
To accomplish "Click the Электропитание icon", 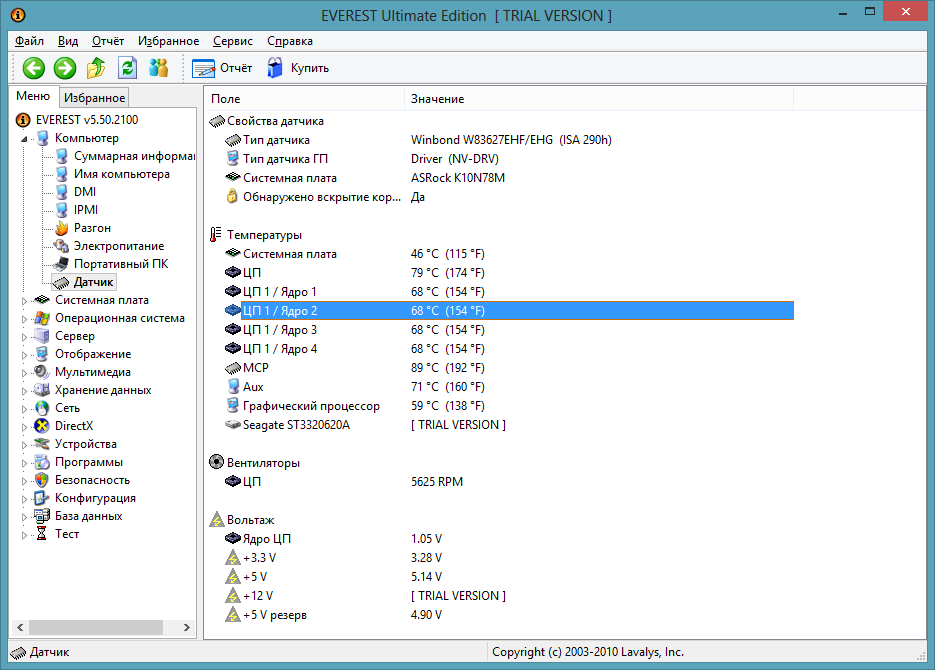I will 61,246.
